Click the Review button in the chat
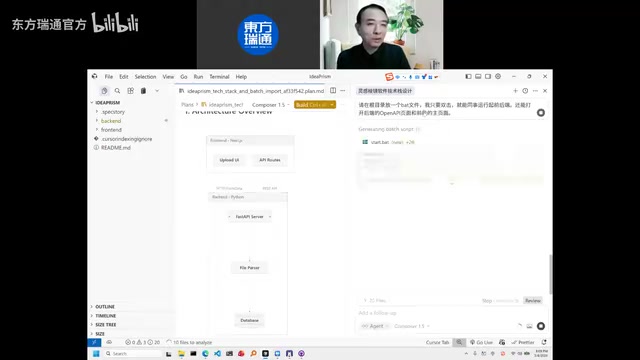This screenshot has width=640, height=360. click(533, 300)
